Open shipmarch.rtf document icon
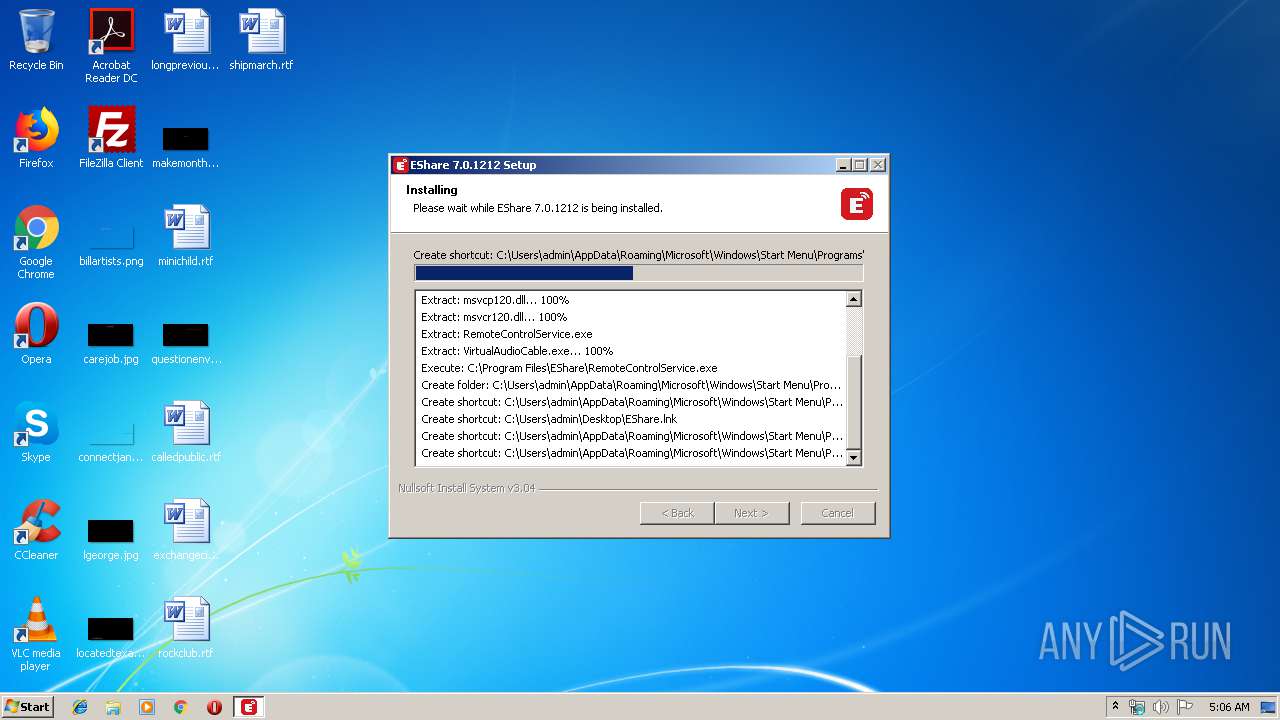This screenshot has height=720, width=1280. (261, 40)
